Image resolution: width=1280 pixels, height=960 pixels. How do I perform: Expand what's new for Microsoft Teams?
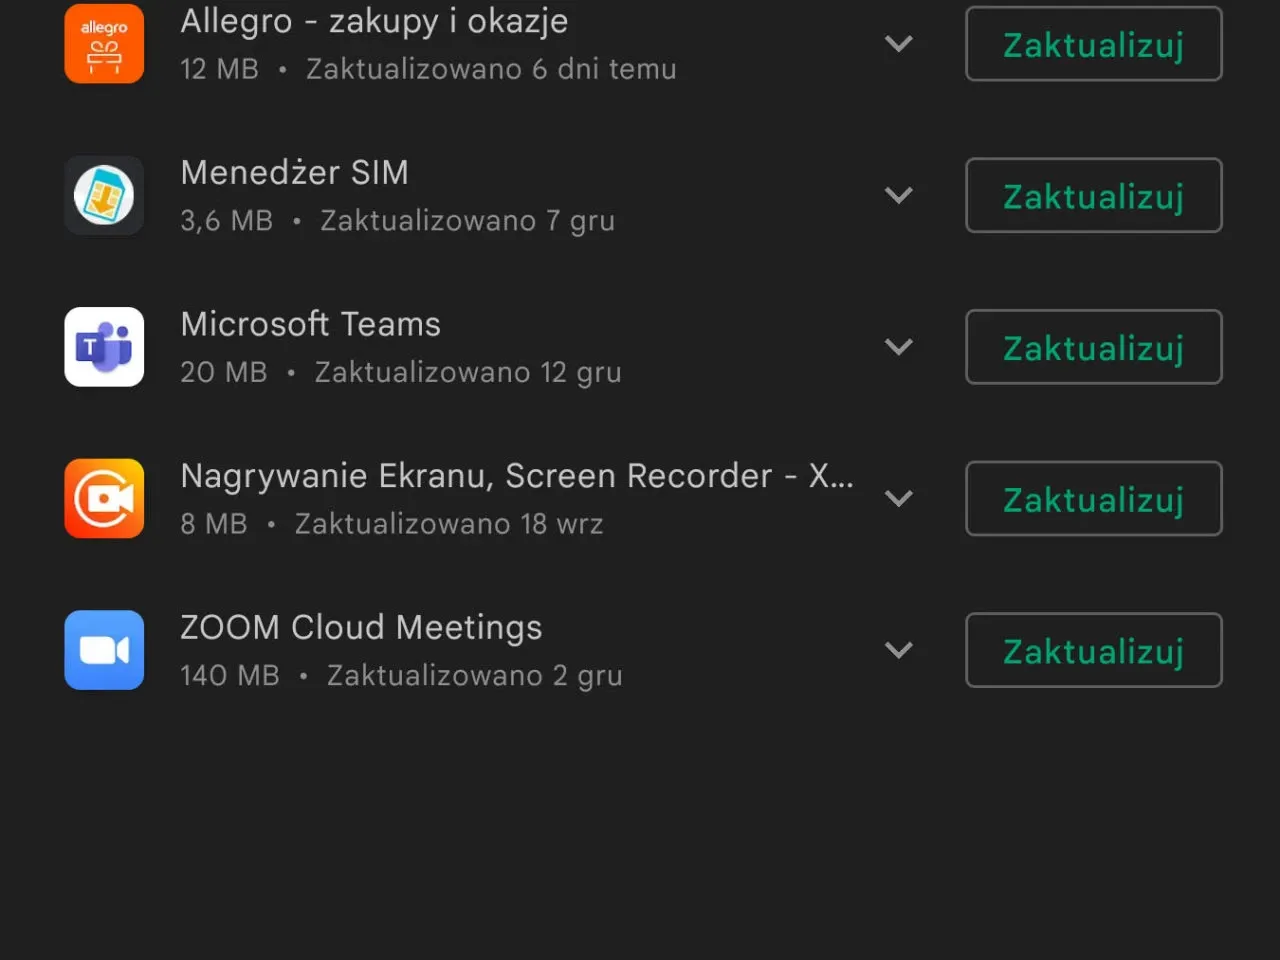click(899, 347)
